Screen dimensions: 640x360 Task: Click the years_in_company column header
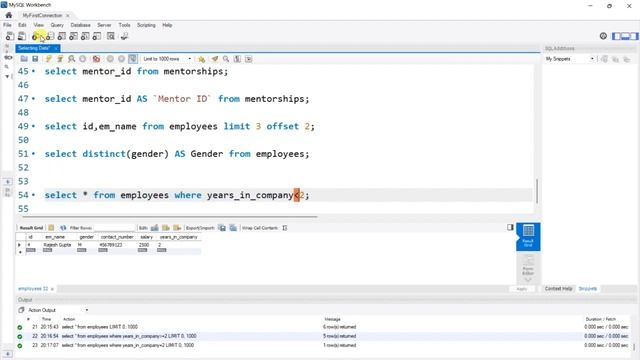(x=178, y=237)
